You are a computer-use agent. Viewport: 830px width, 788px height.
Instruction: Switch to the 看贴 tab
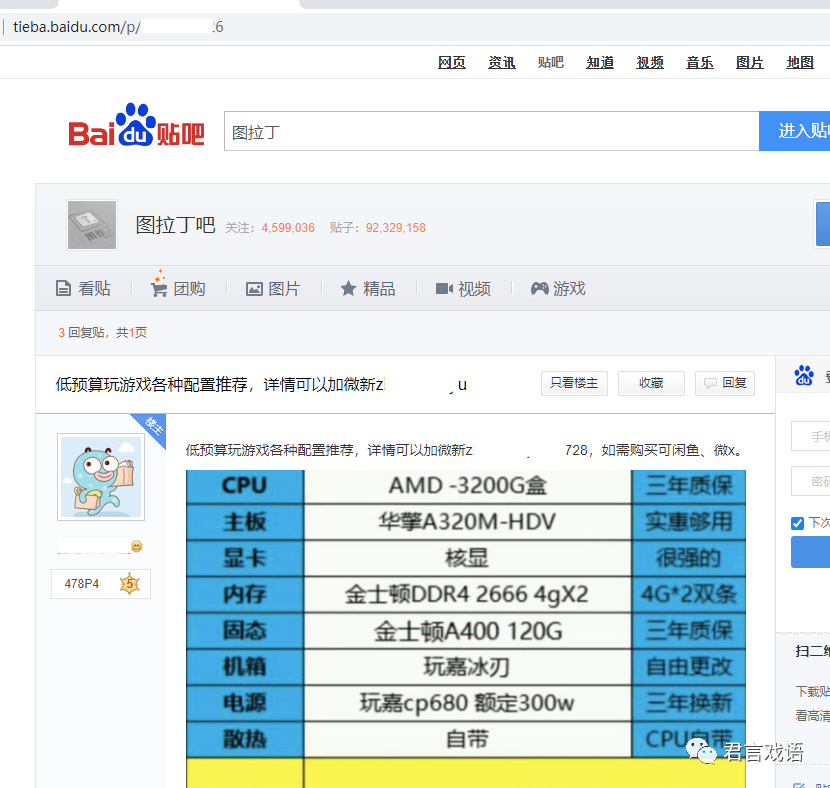(x=84, y=288)
